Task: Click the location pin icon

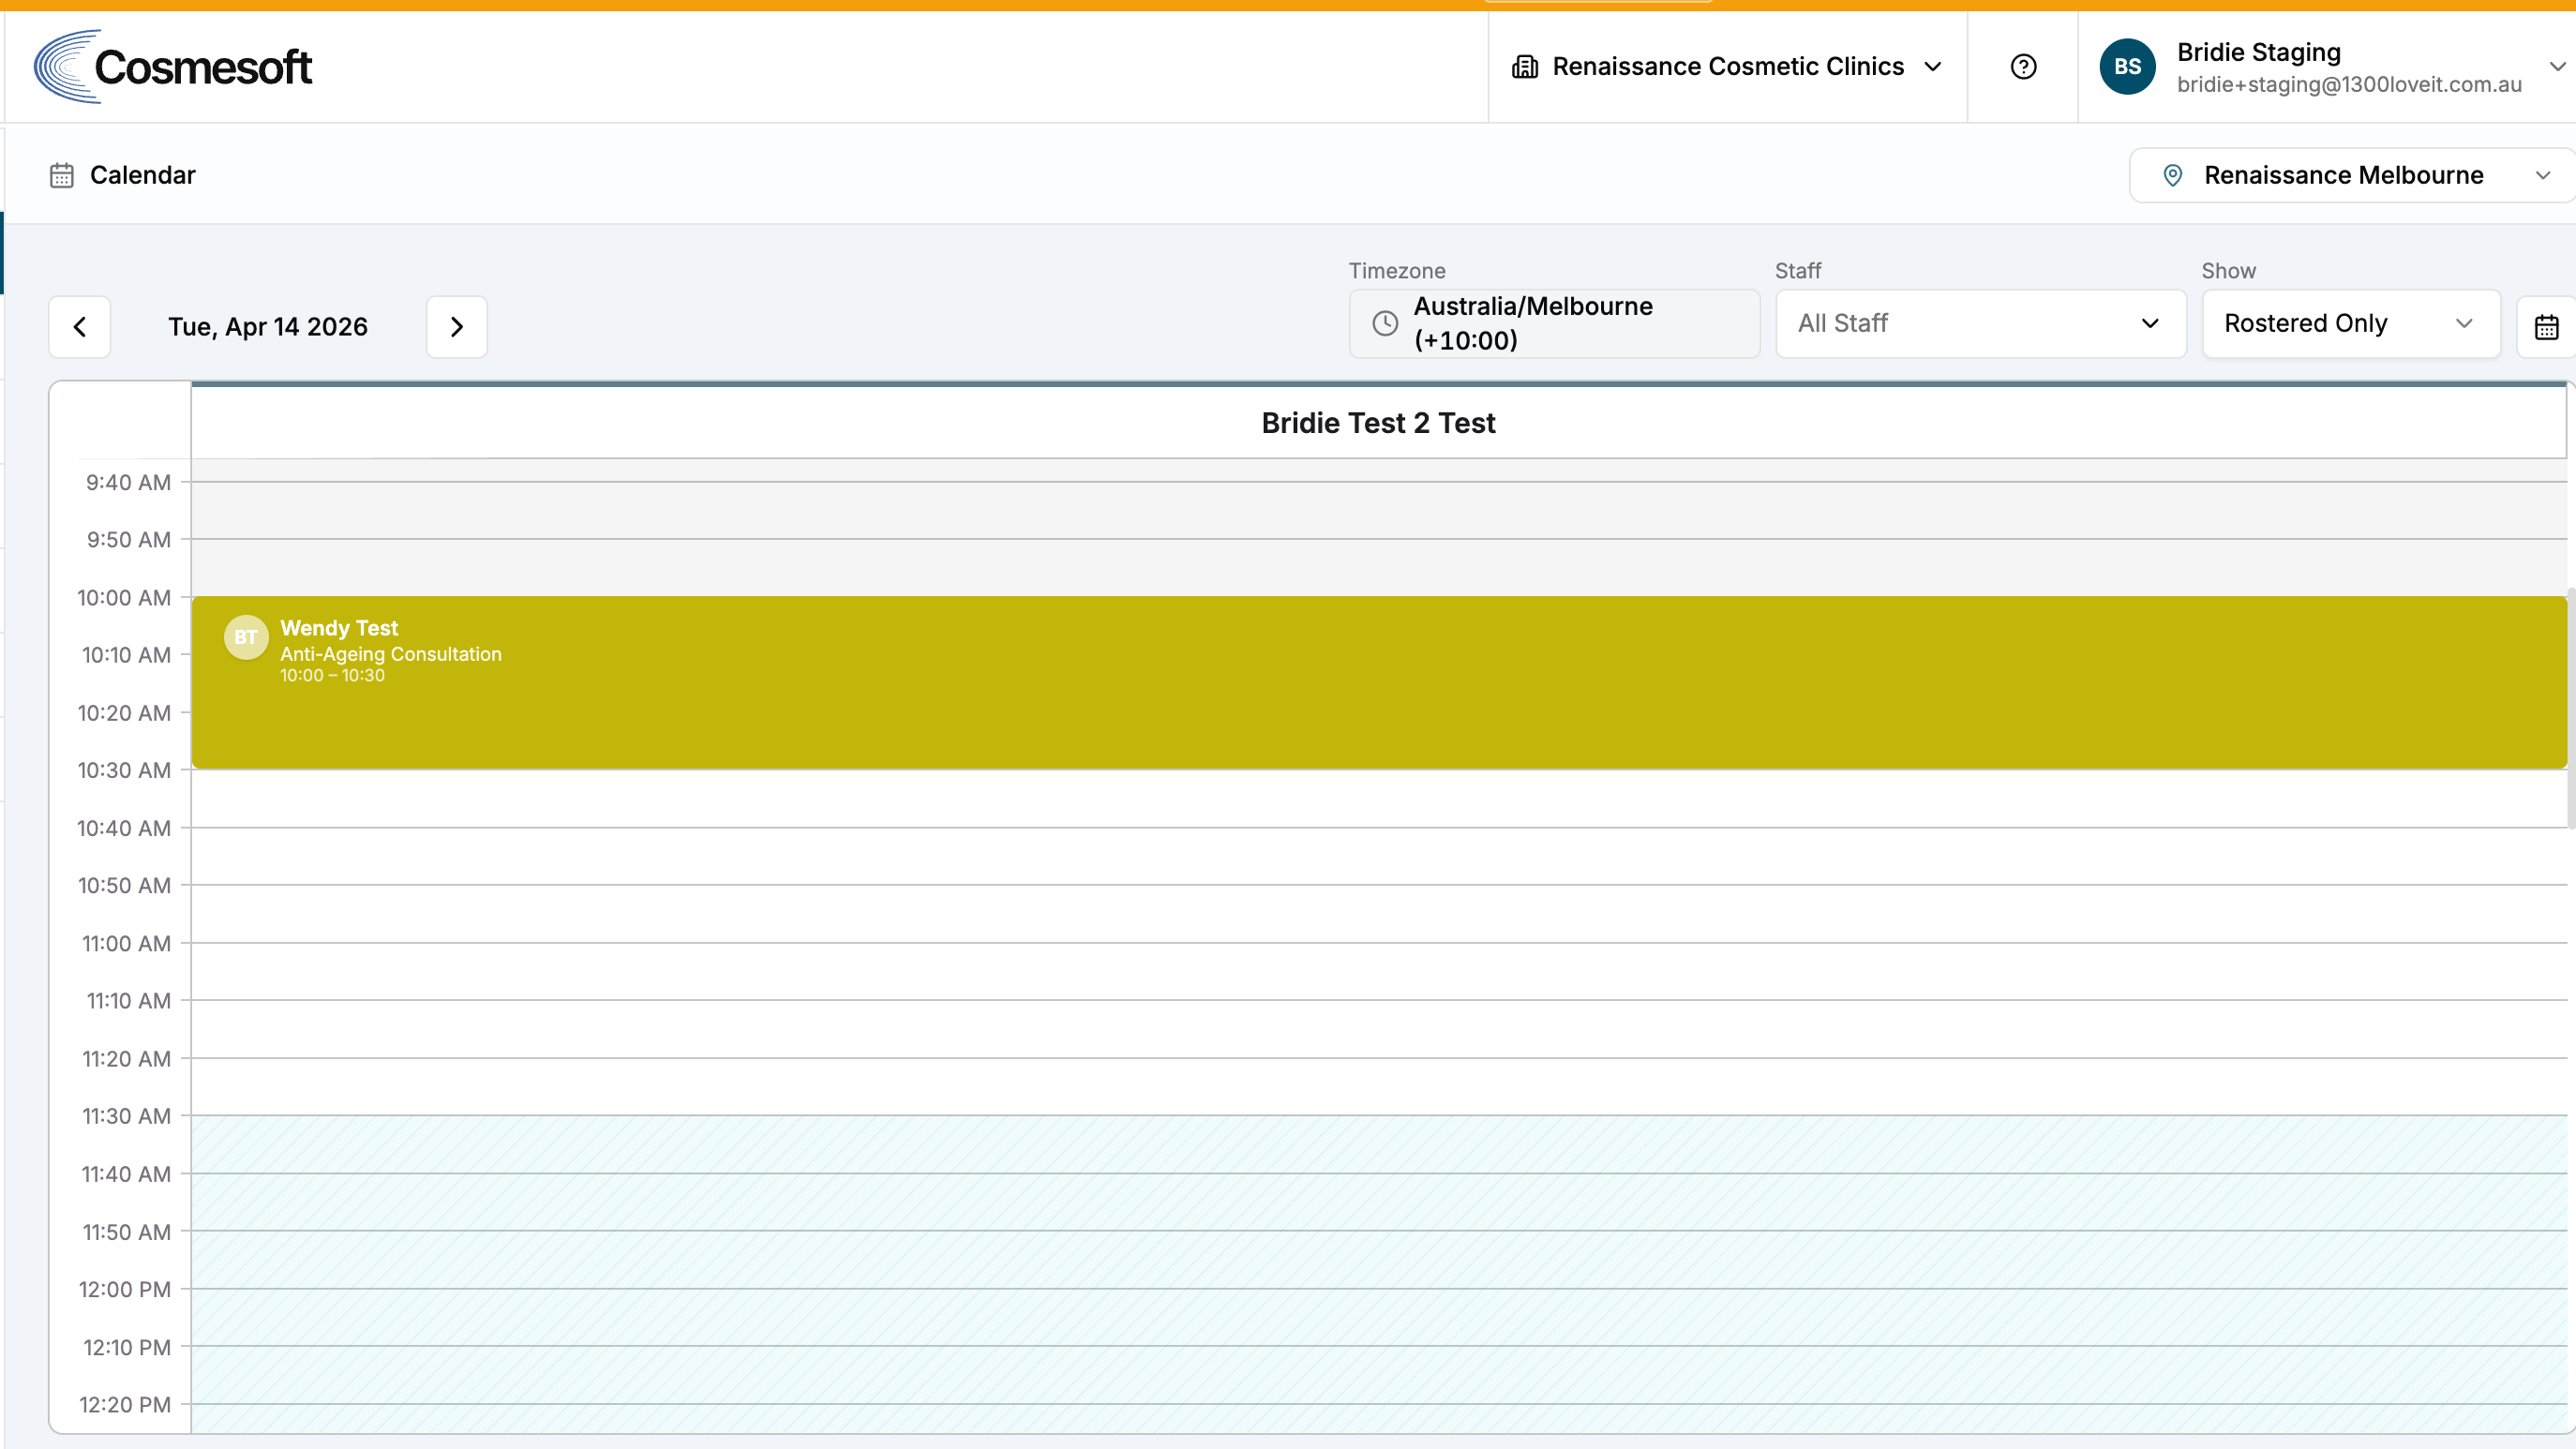Action: tap(2173, 175)
